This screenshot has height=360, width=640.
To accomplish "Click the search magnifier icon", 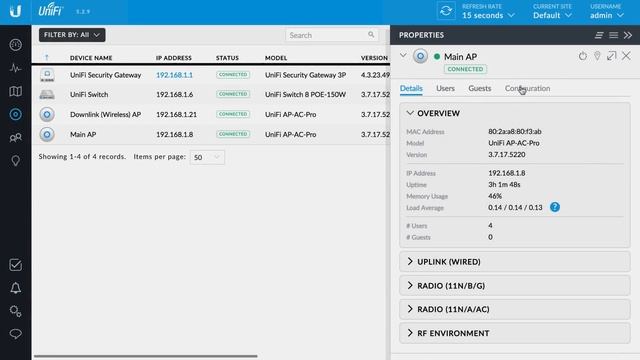I will (371, 35).
